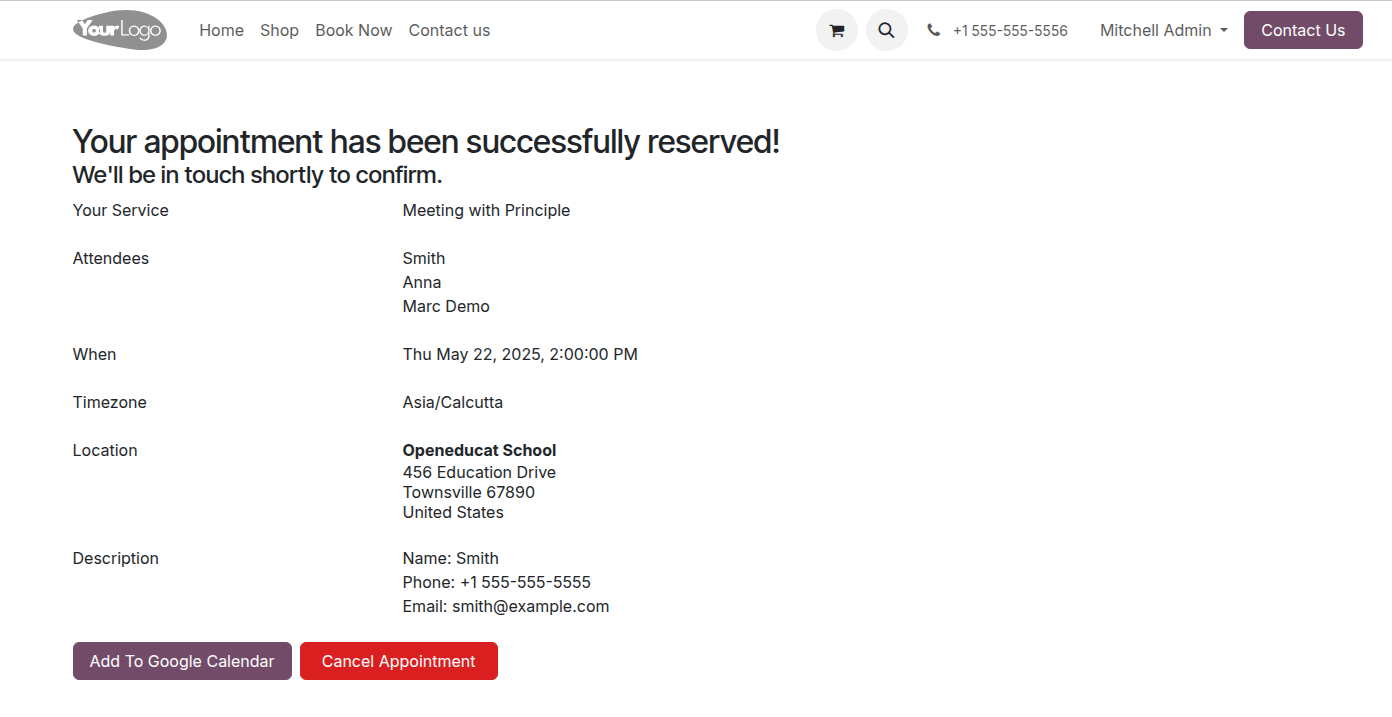This screenshot has width=1392, height=717.
Task: Open the shopping cart icon
Action: tap(837, 30)
